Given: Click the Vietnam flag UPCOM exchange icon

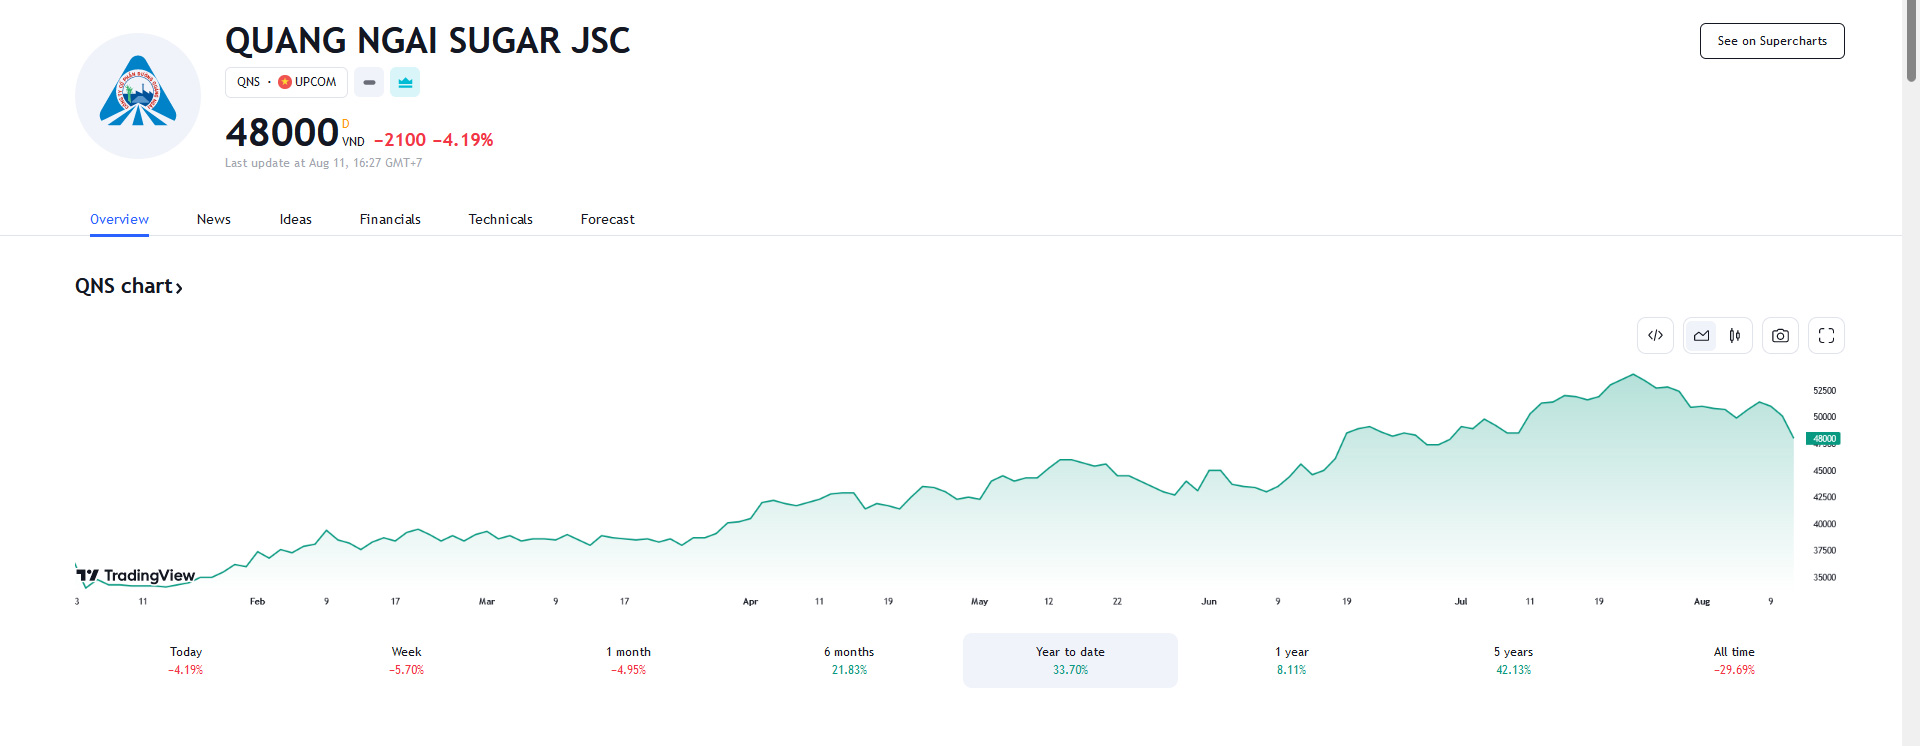Looking at the screenshot, I should (x=285, y=82).
